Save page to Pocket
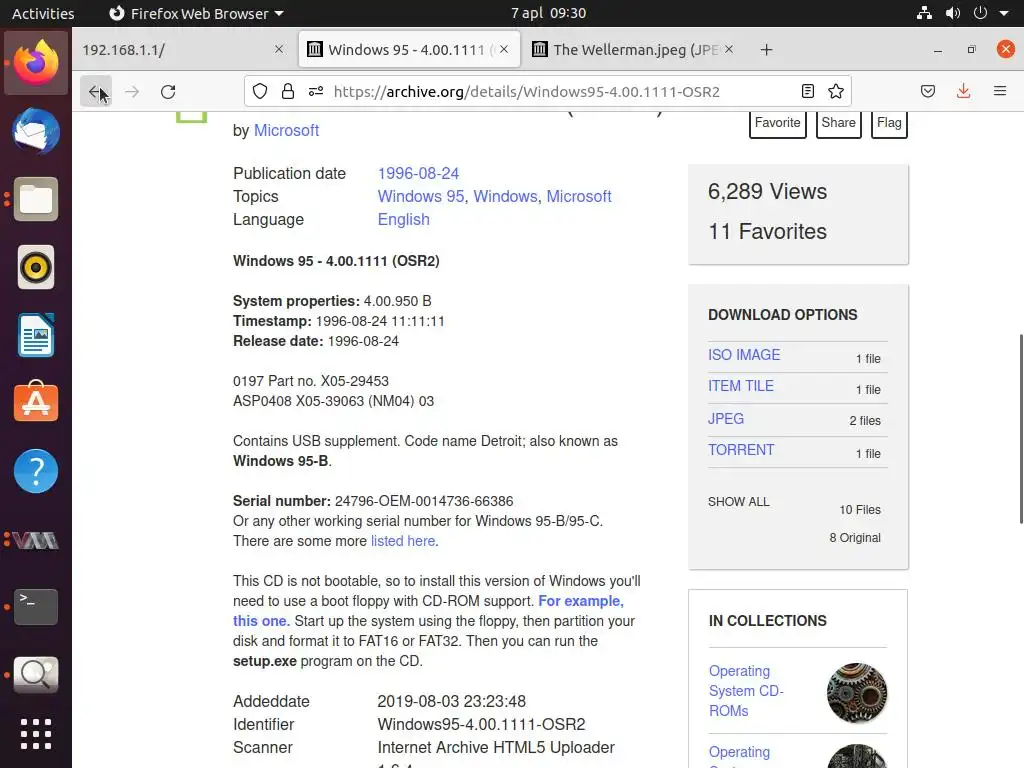This screenshot has width=1024, height=768. (928, 91)
